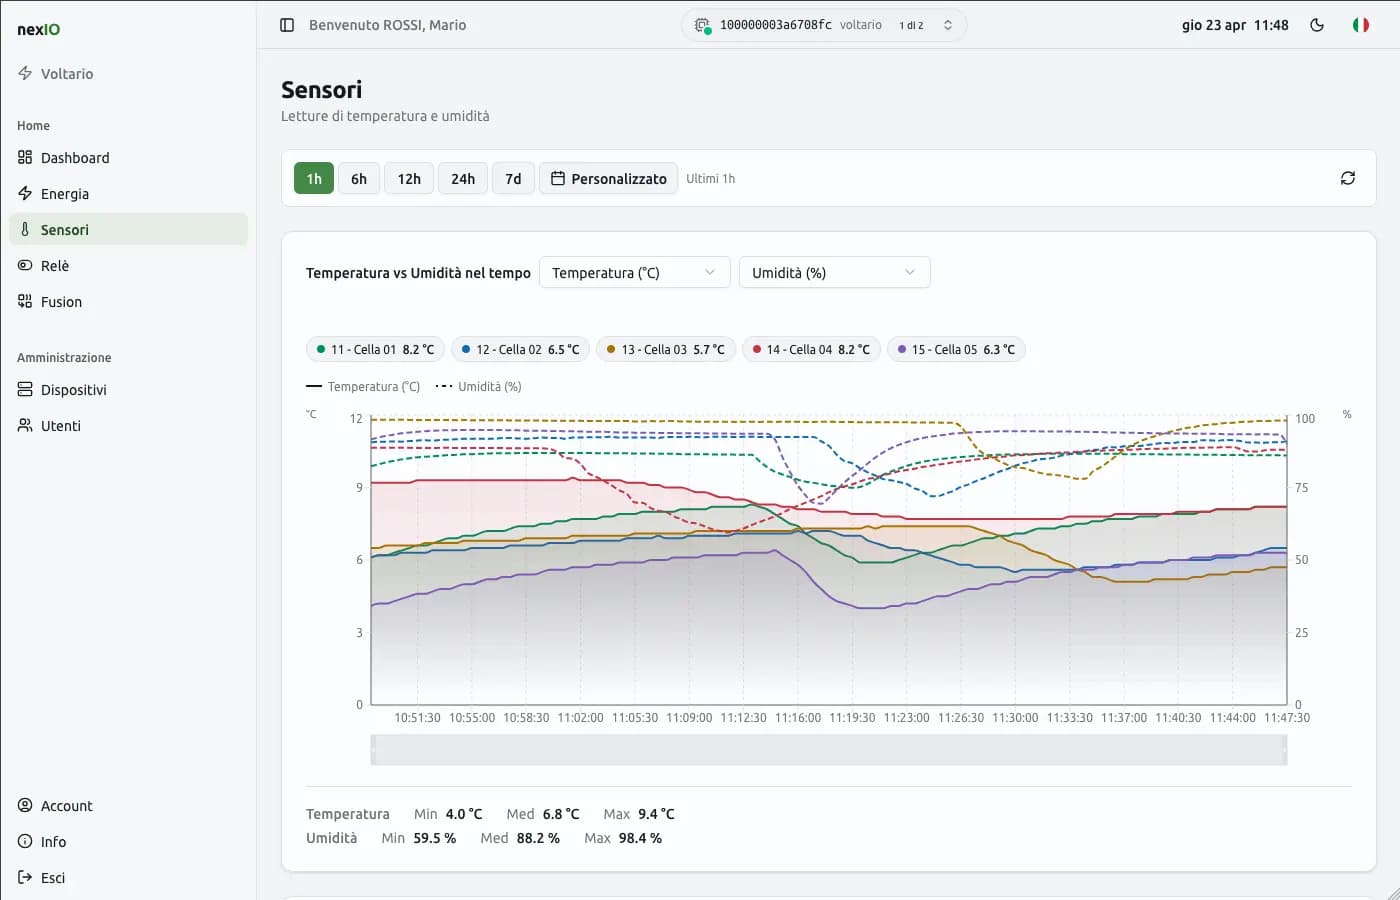This screenshot has height=900, width=1400.
Task: Toggle 11 - Cella 01 series visibility
Action: pyautogui.click(x=375, y=350)
